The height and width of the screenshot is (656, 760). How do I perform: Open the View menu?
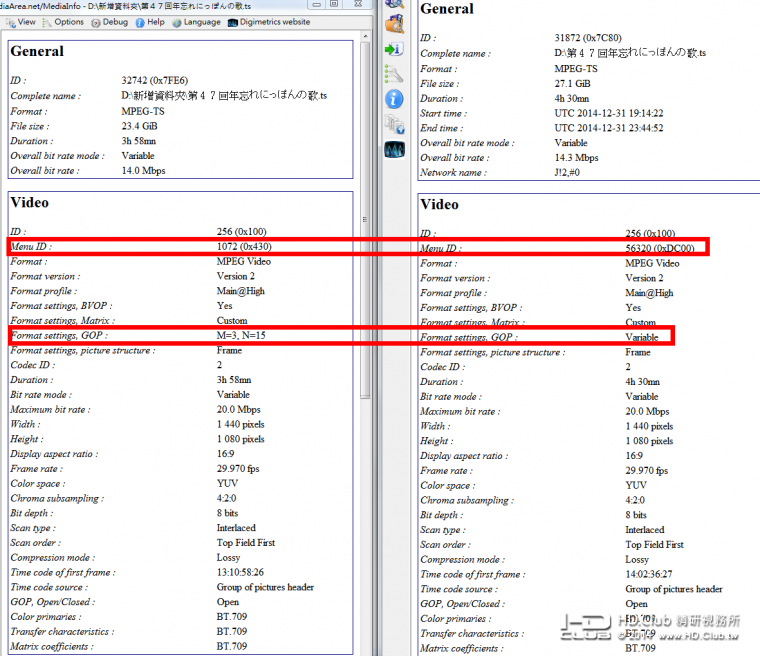[x=21, y=22]
